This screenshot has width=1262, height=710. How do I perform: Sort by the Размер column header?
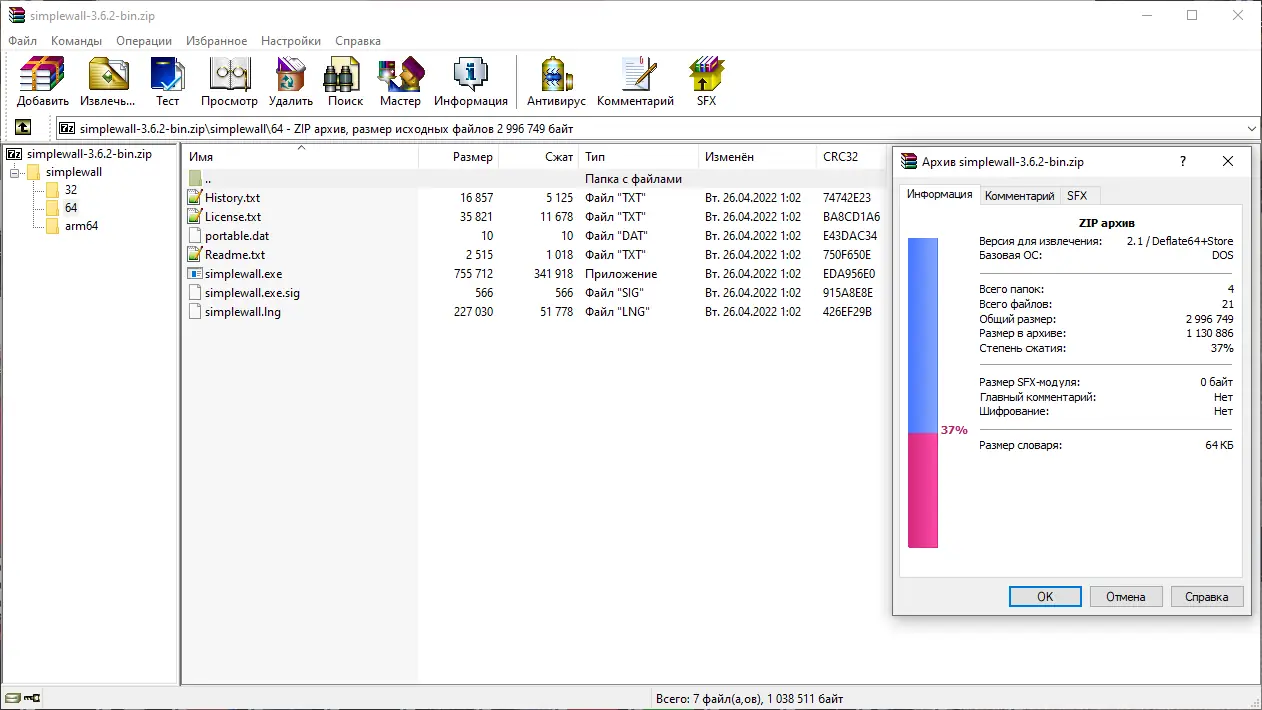(x=458, y=157)
